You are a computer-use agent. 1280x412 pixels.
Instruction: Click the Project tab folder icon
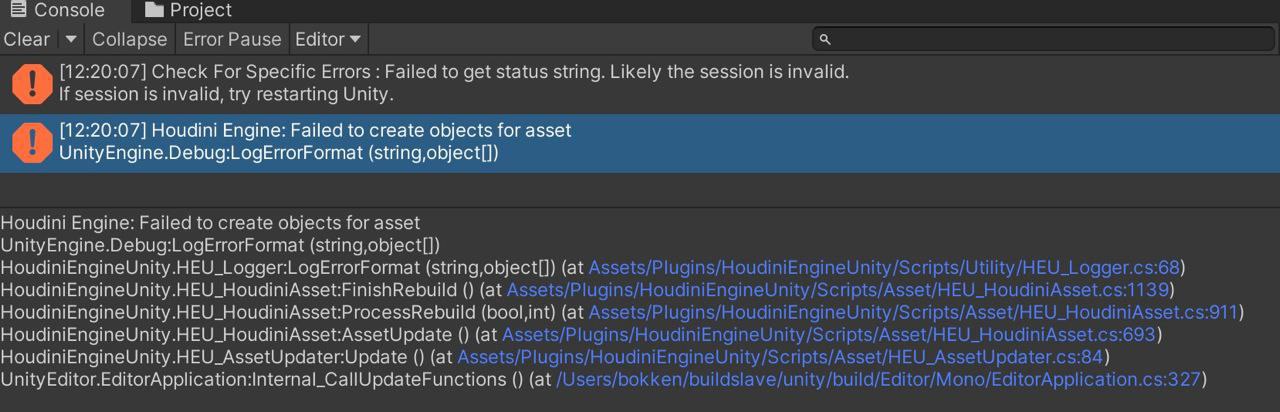coord(153,10)
